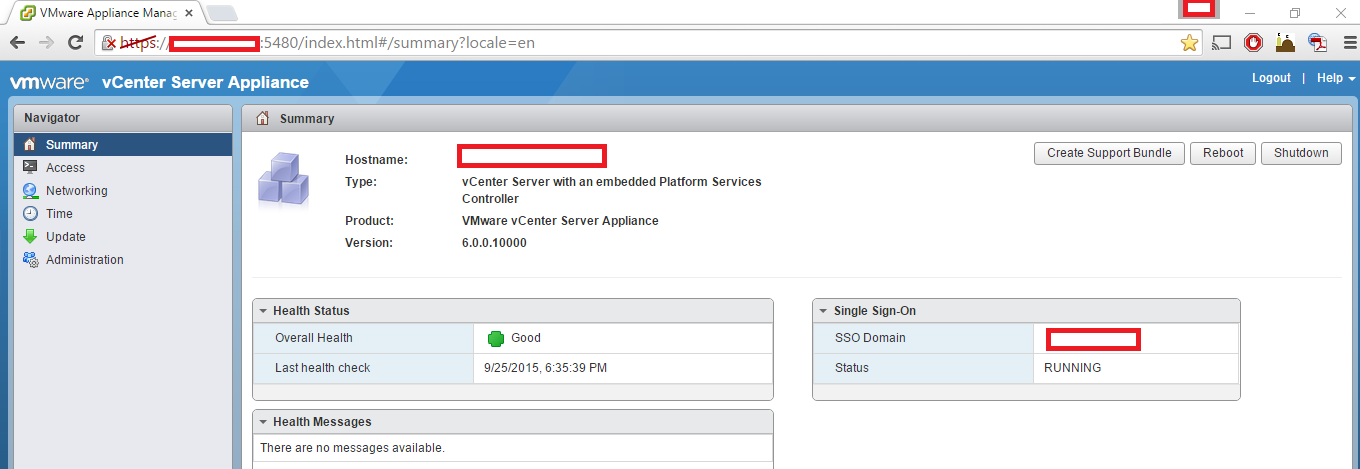Image resolution: width=1360 pixels, height=469 pixels.
Task: Click the browser Back arrow
Action: pyautogui.click(x=18, y=42)
